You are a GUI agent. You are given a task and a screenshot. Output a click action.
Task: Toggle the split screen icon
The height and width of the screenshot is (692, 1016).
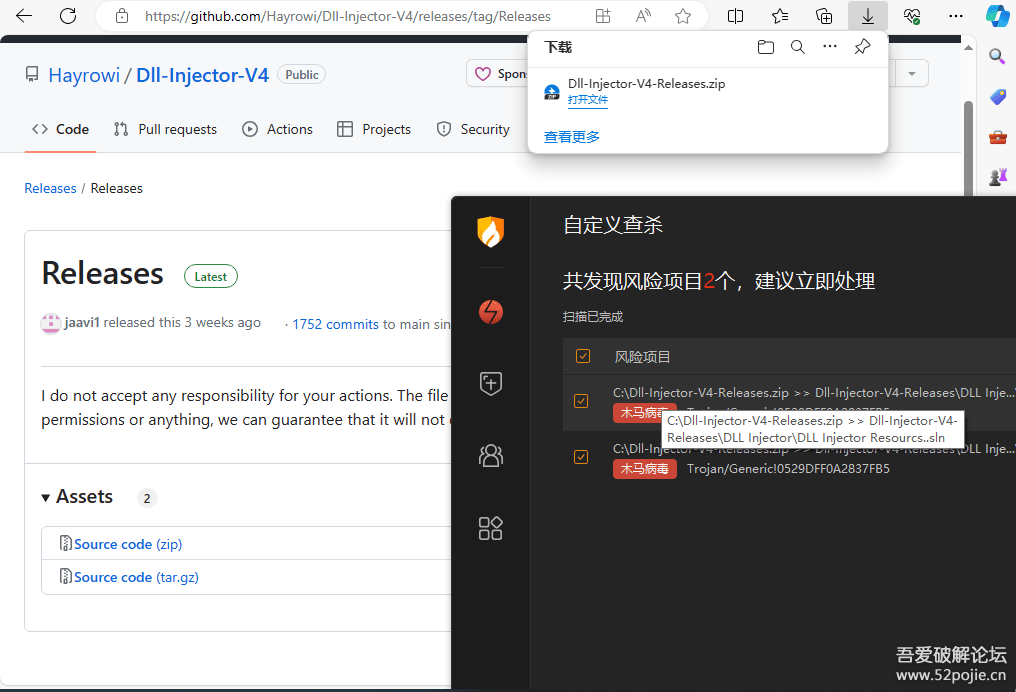coord(735,16)
